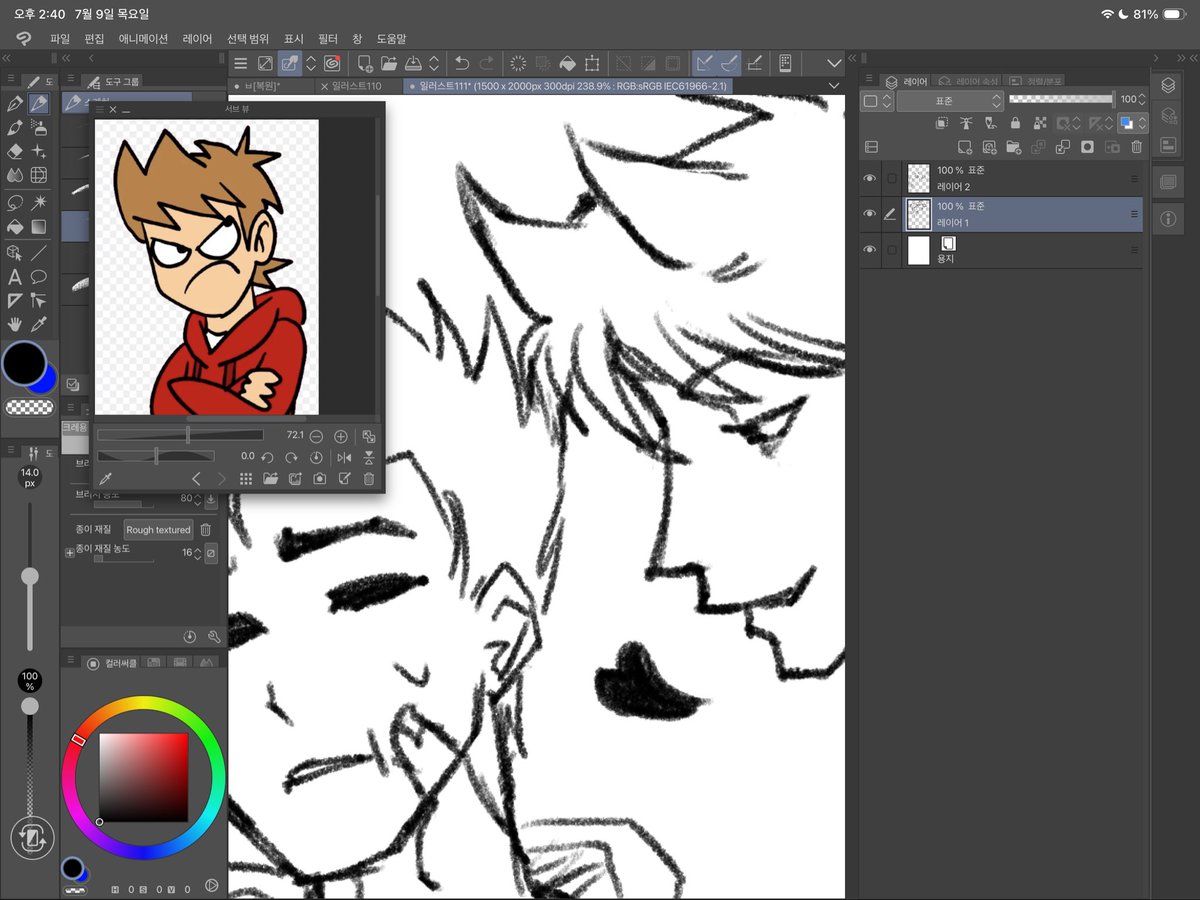Viewport: 1200px width, 900px height.
Task: Click the black main color swatch
Action: tap(22, 363)
